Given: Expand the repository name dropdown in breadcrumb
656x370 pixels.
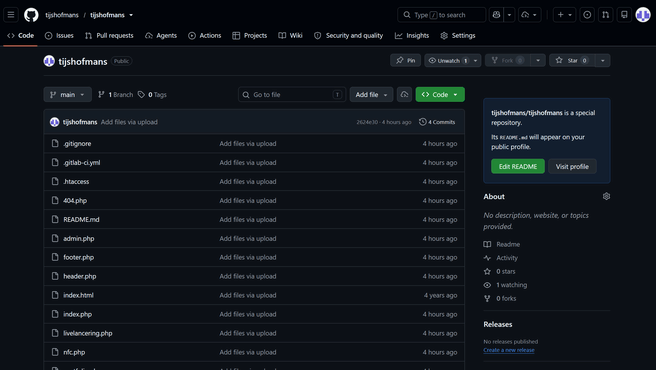Looking at the screenshot, I should pos(131,15).
